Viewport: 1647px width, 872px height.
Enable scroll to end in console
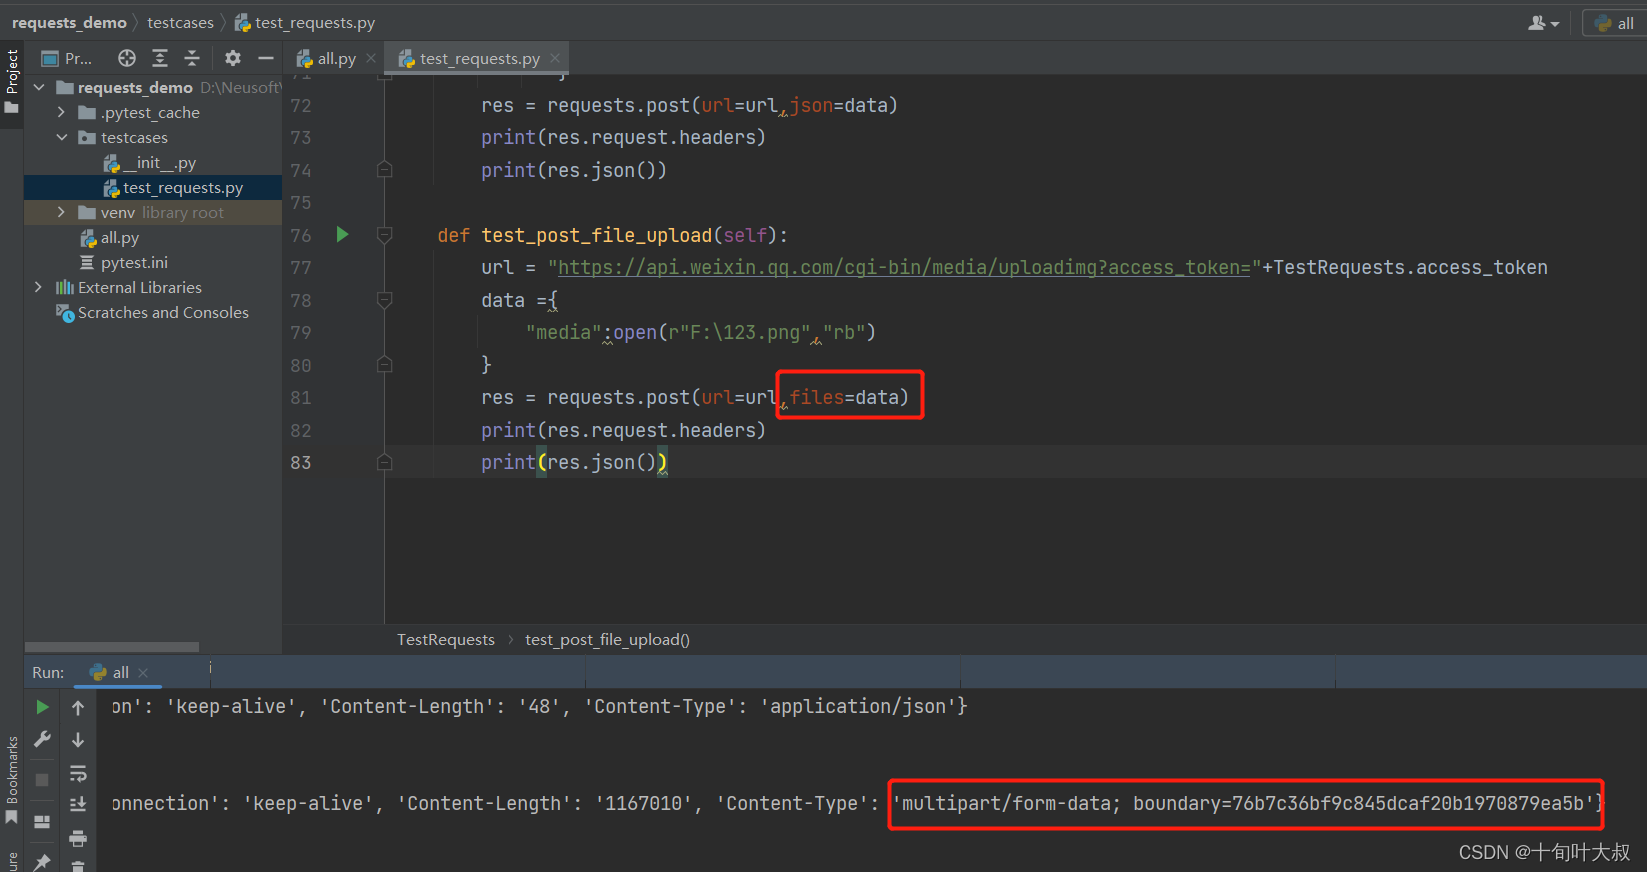coord(78,804)
